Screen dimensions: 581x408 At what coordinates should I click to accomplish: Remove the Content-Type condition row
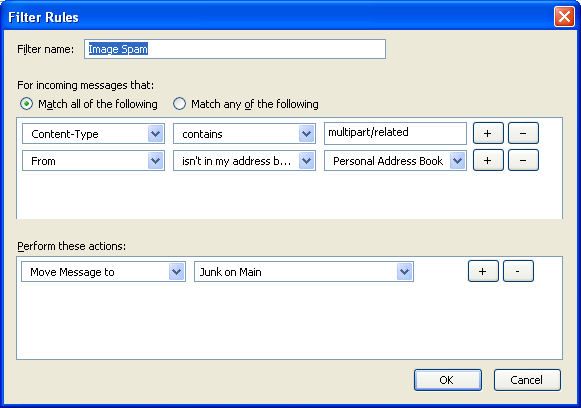523,133
